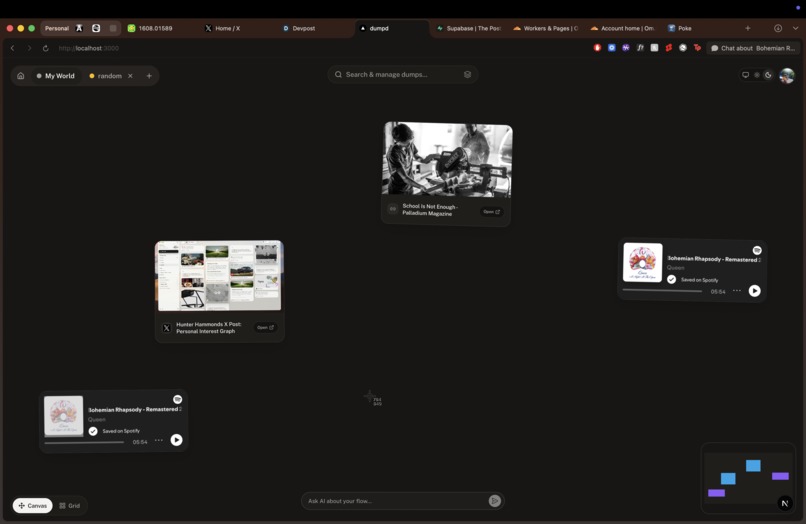Click the purple circle extension icon

point(626,48)
